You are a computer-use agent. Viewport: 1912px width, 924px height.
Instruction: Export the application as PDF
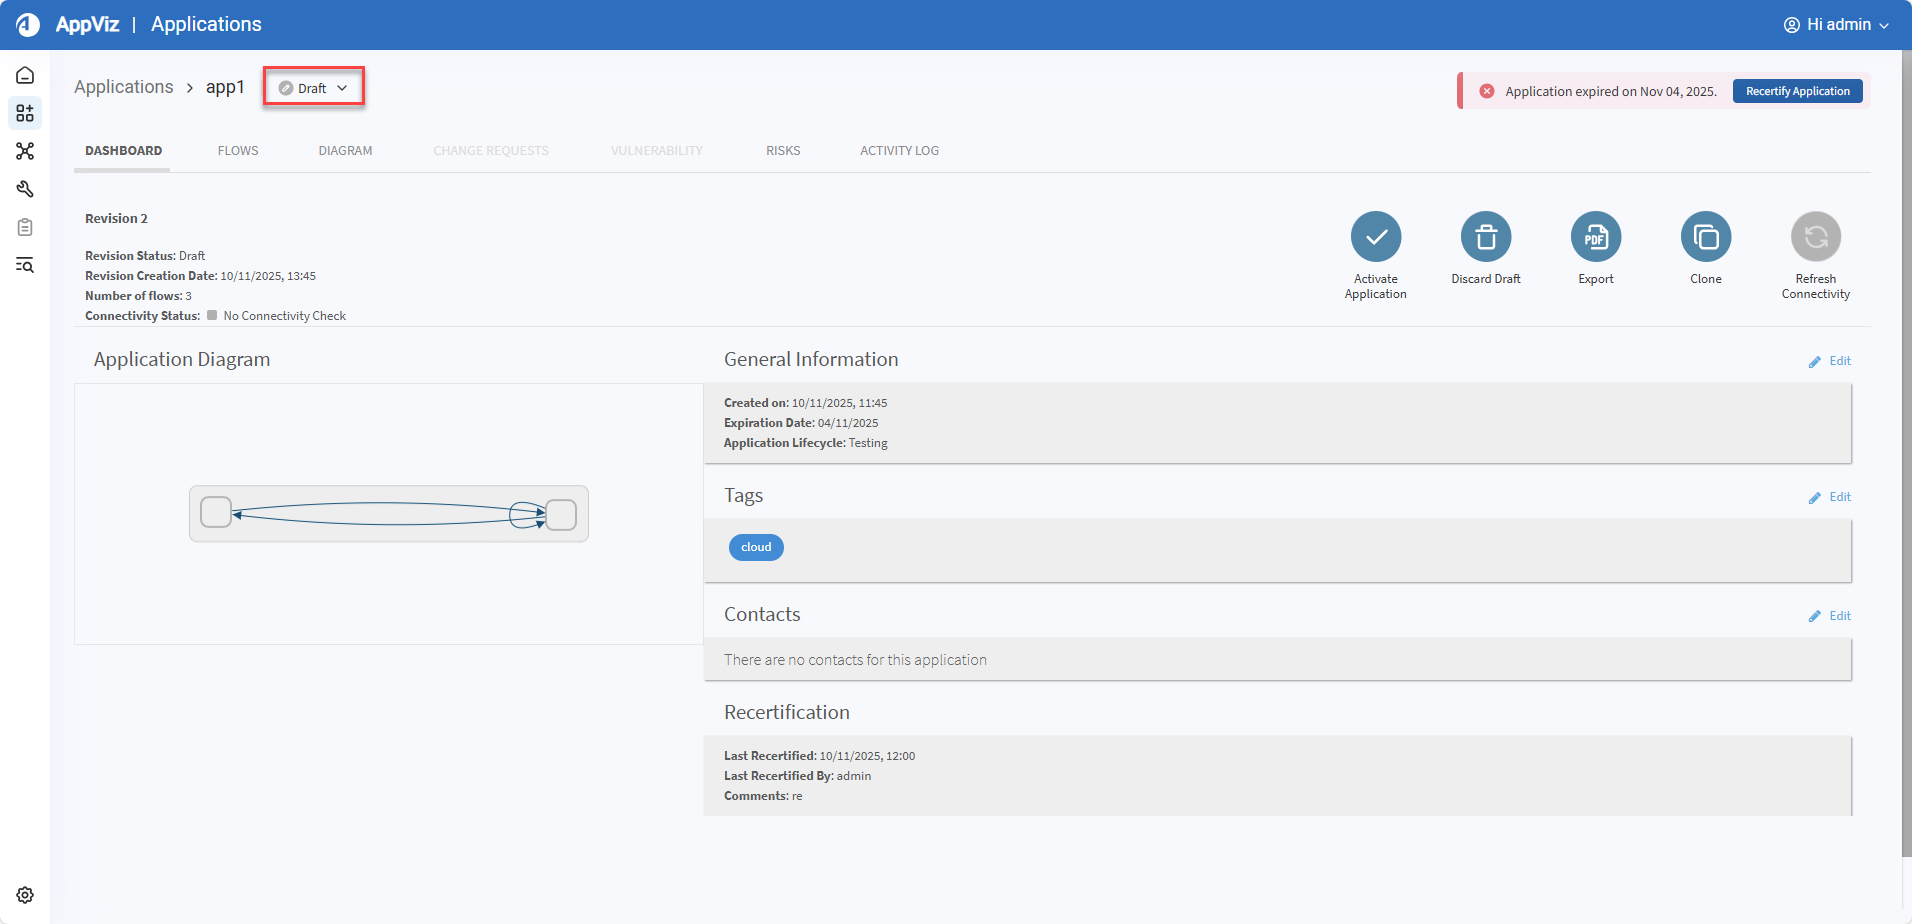(x=1595, y=237)
